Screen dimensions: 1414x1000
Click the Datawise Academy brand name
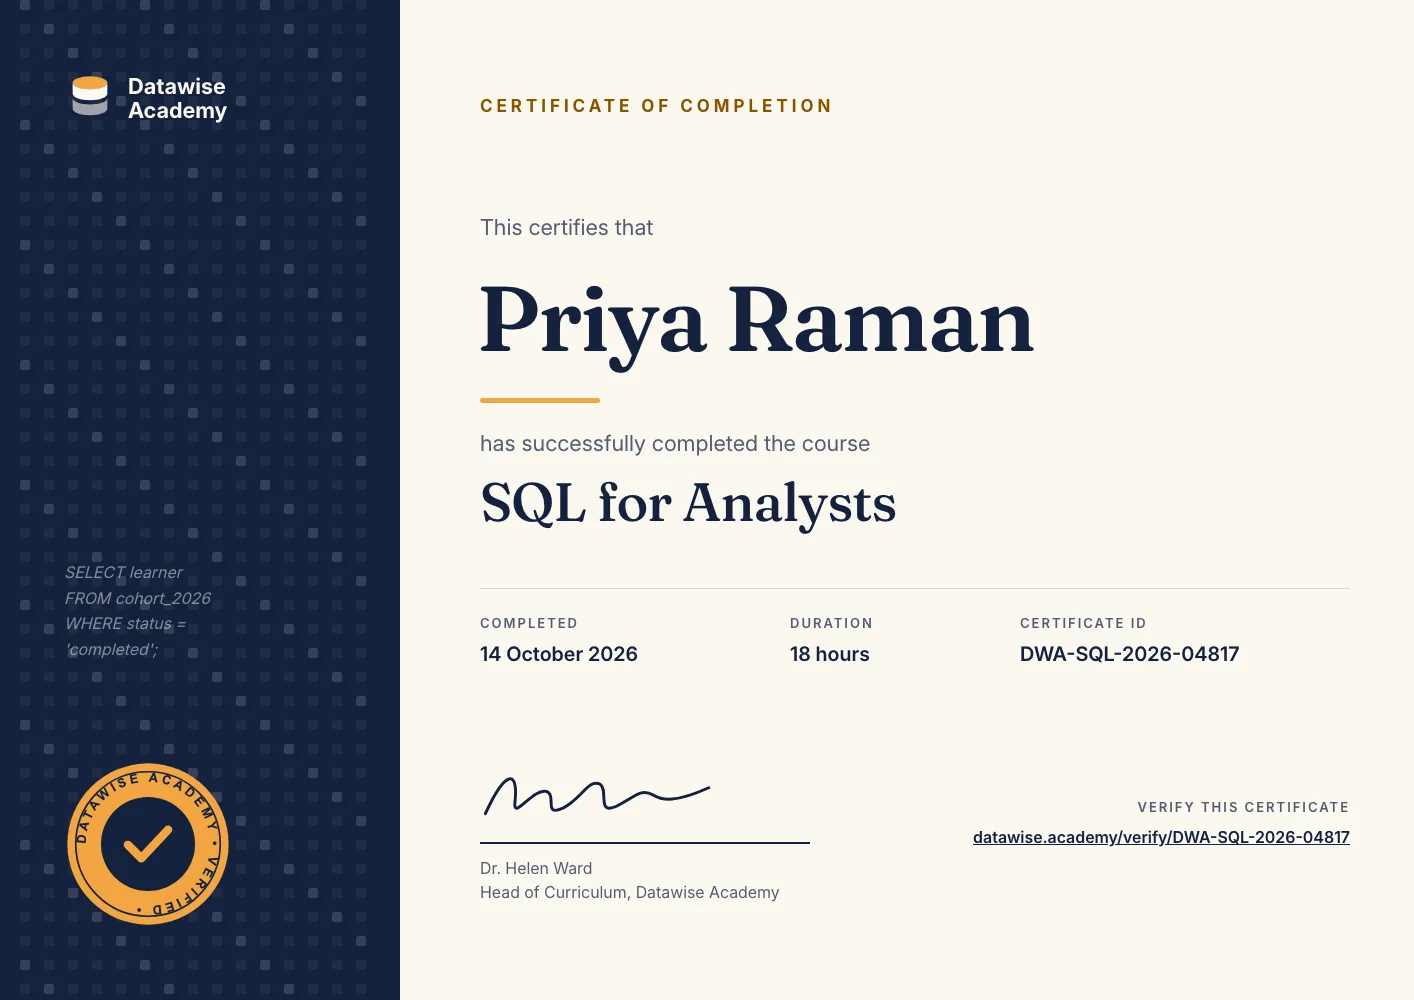click(177, 98)
